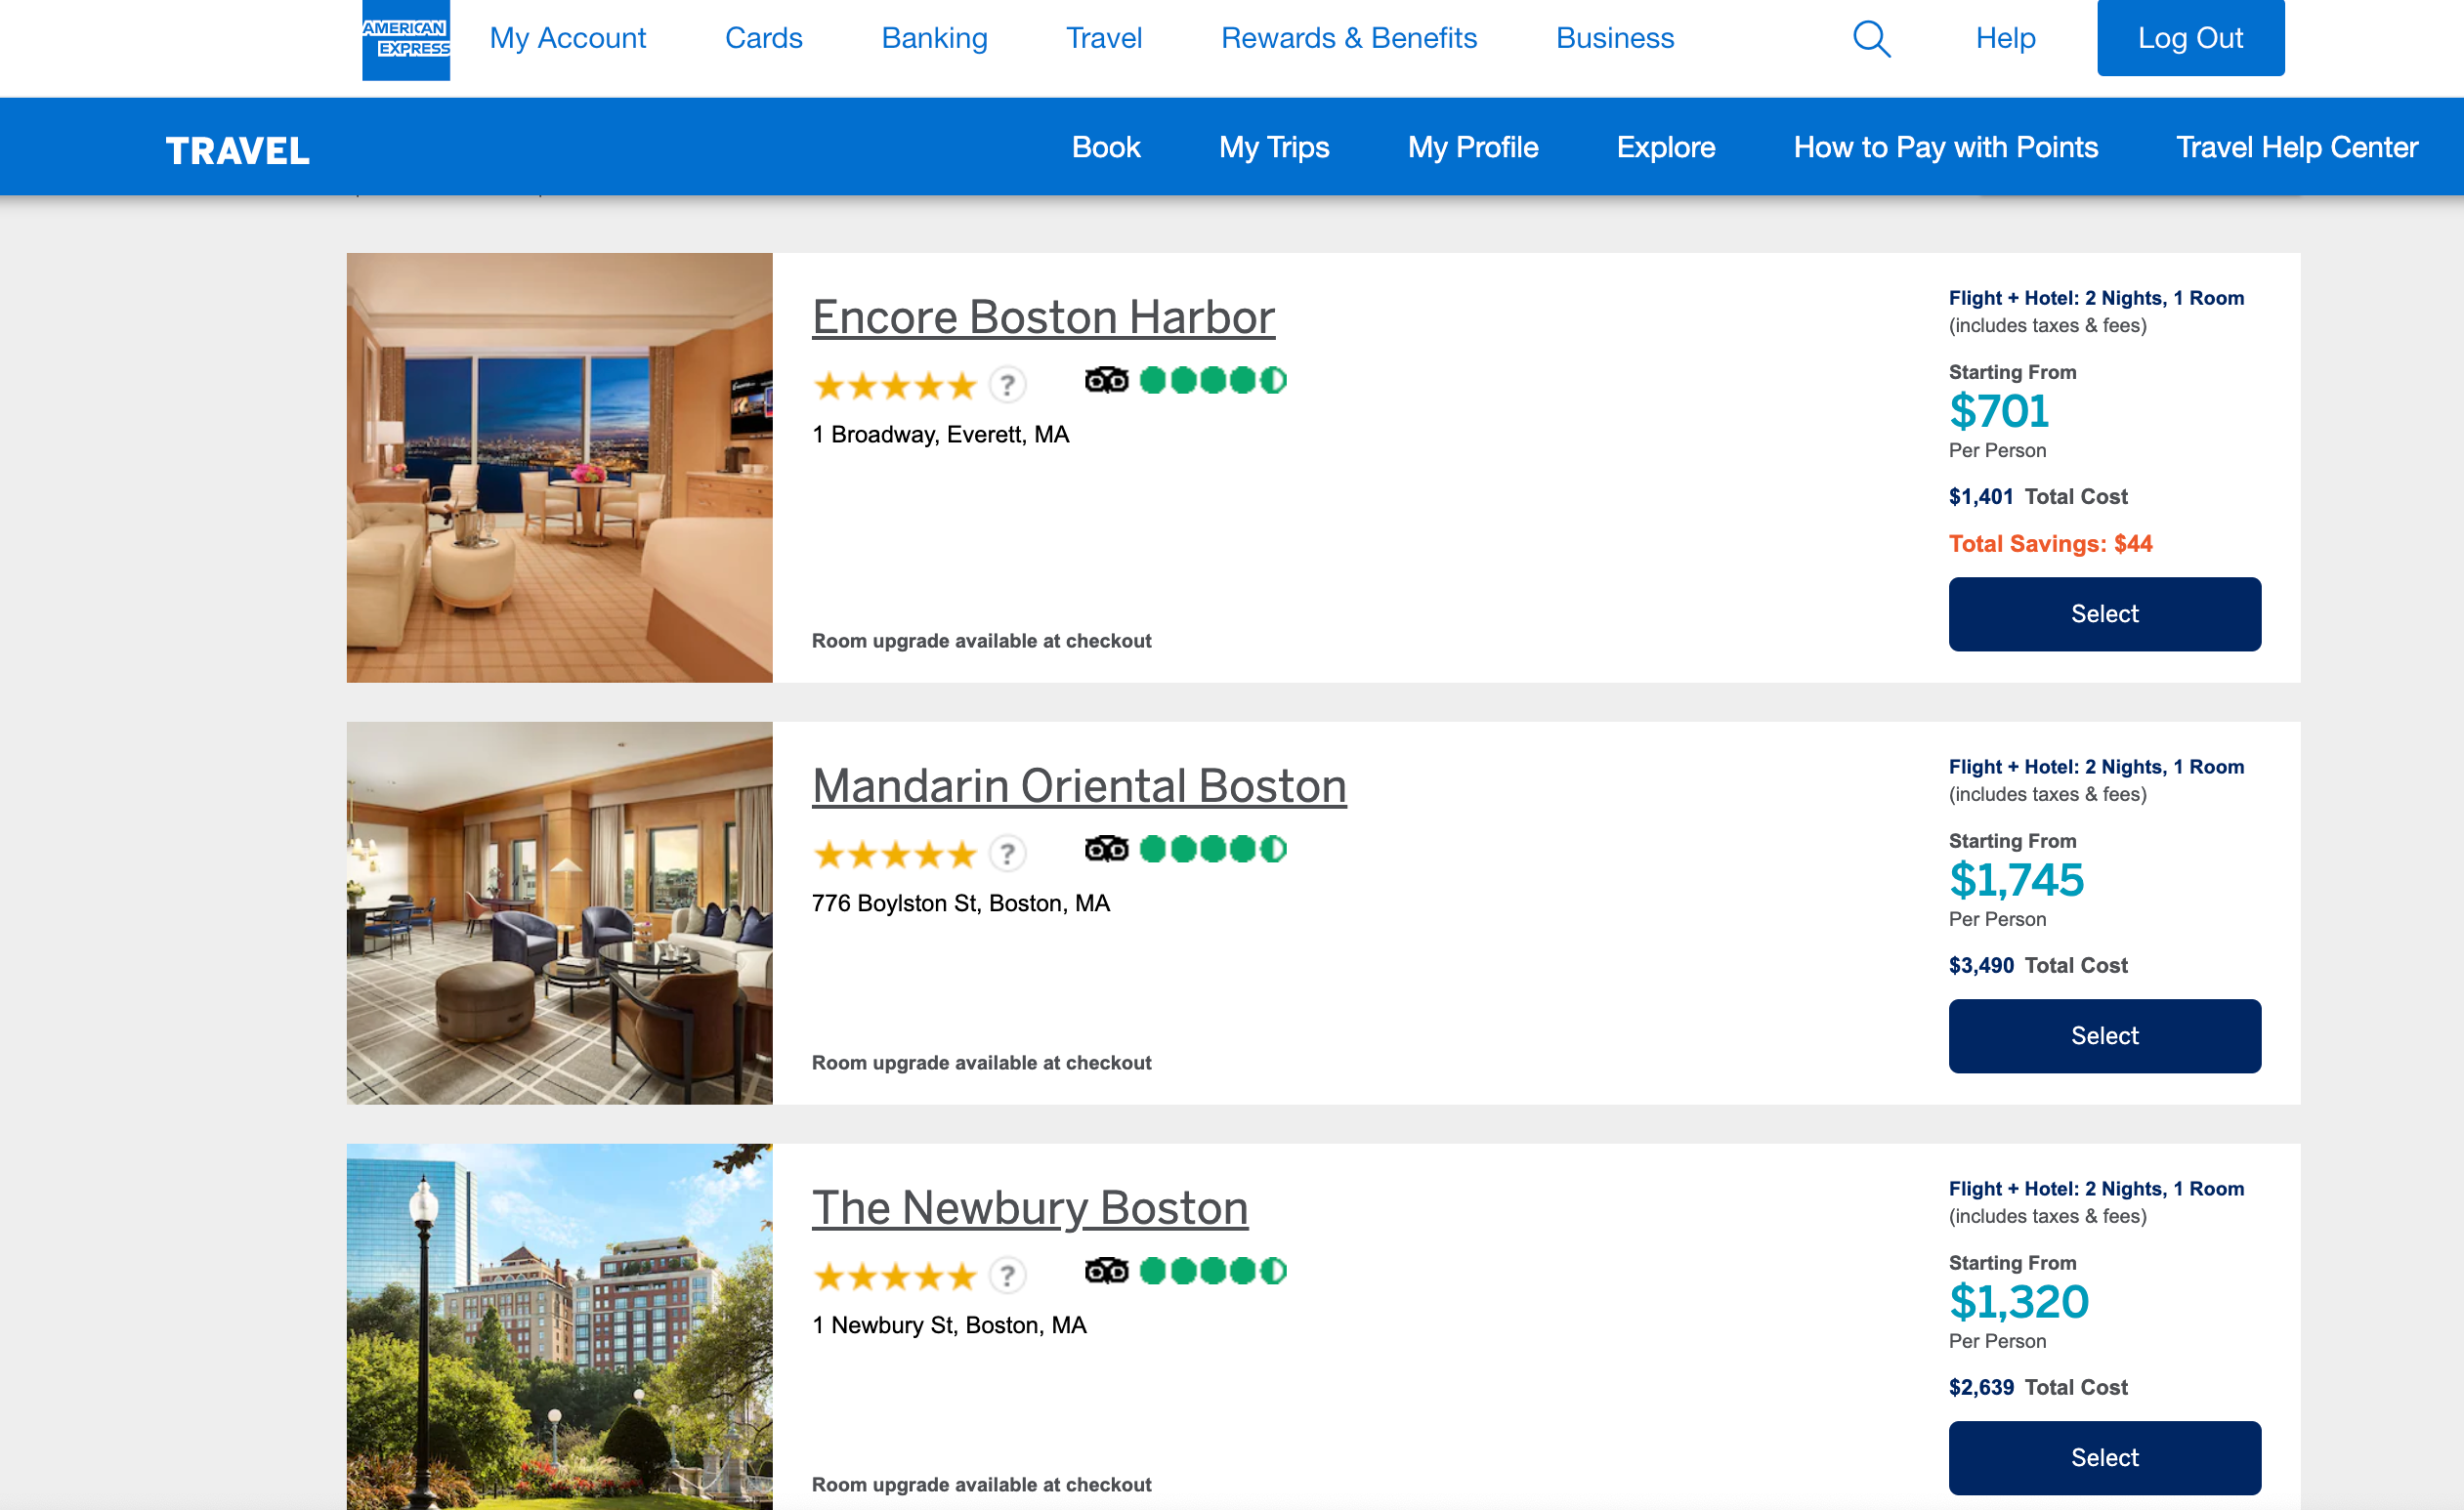Viewport: 2464px width, 1510px height.
Task: Click the Encore Boston Harbor hotel thumbnail image
Action: pyautogui.click(x=560, y=468)
